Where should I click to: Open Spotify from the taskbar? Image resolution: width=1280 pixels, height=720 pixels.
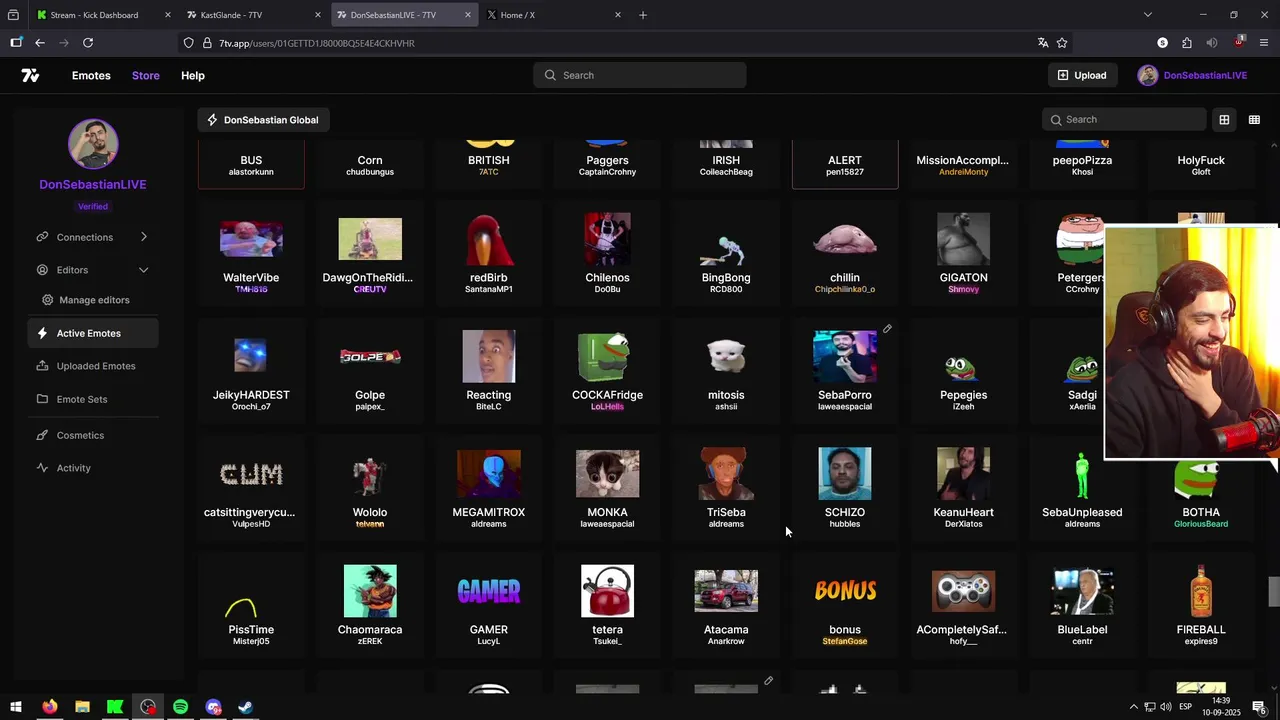coord(180,707)
